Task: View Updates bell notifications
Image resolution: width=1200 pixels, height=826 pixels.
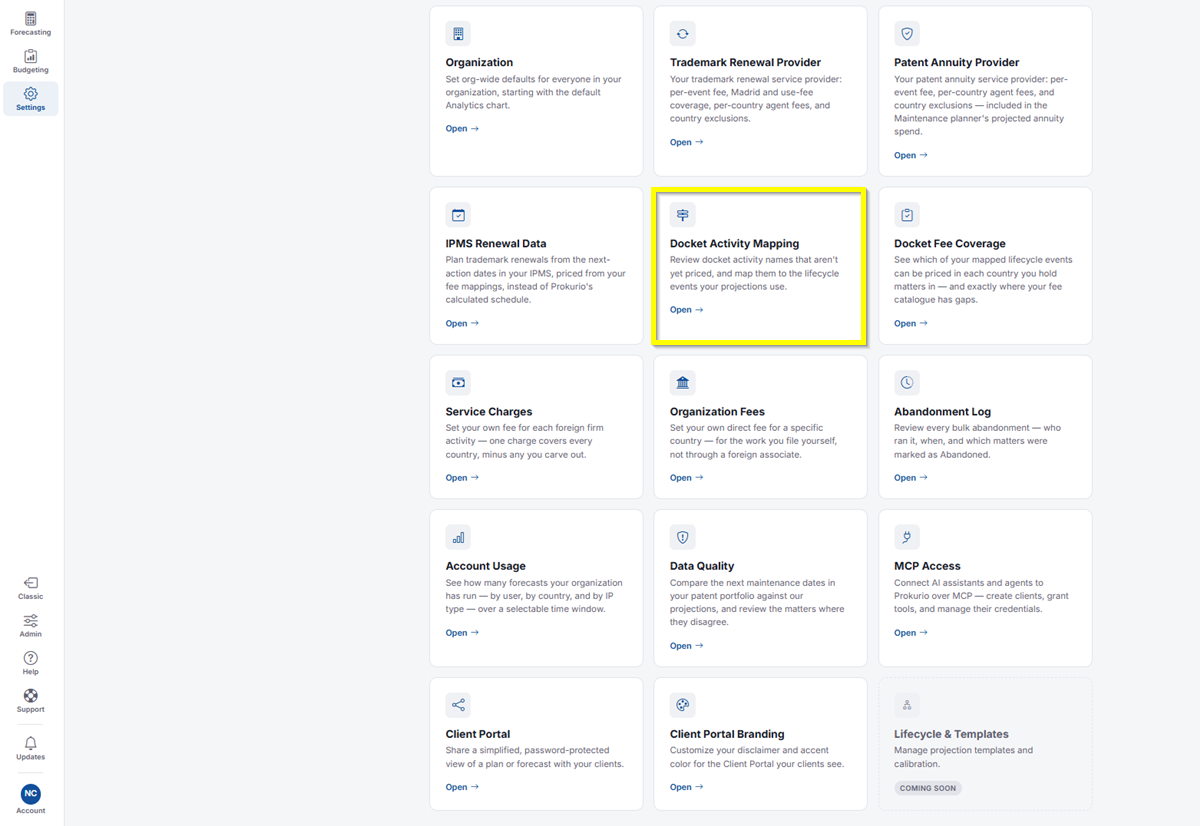Action: 30,748
